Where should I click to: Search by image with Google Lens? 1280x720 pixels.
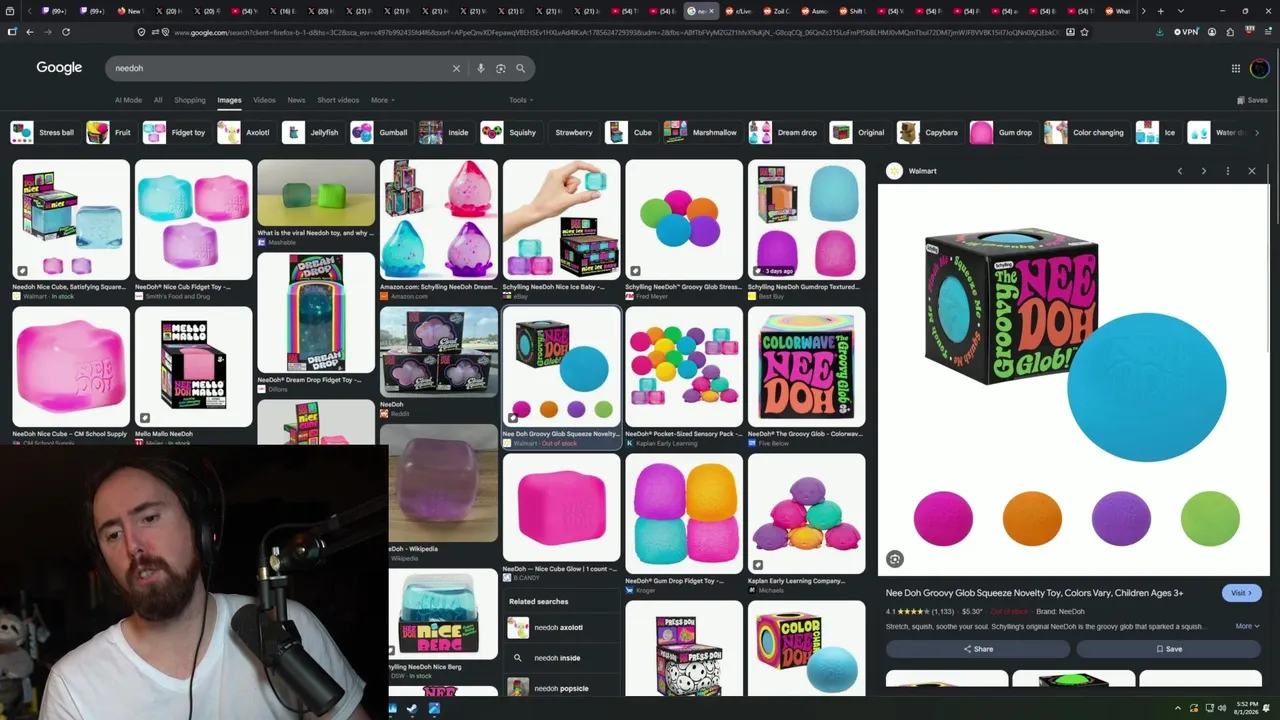[501, 68]
